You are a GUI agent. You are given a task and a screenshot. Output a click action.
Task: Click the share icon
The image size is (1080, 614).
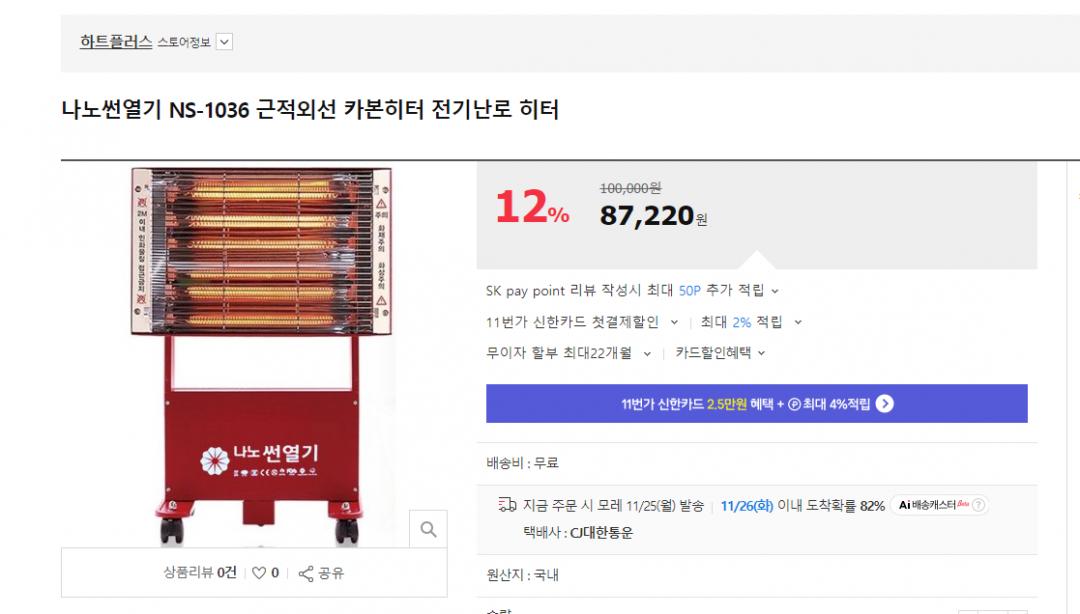point(306,573)
